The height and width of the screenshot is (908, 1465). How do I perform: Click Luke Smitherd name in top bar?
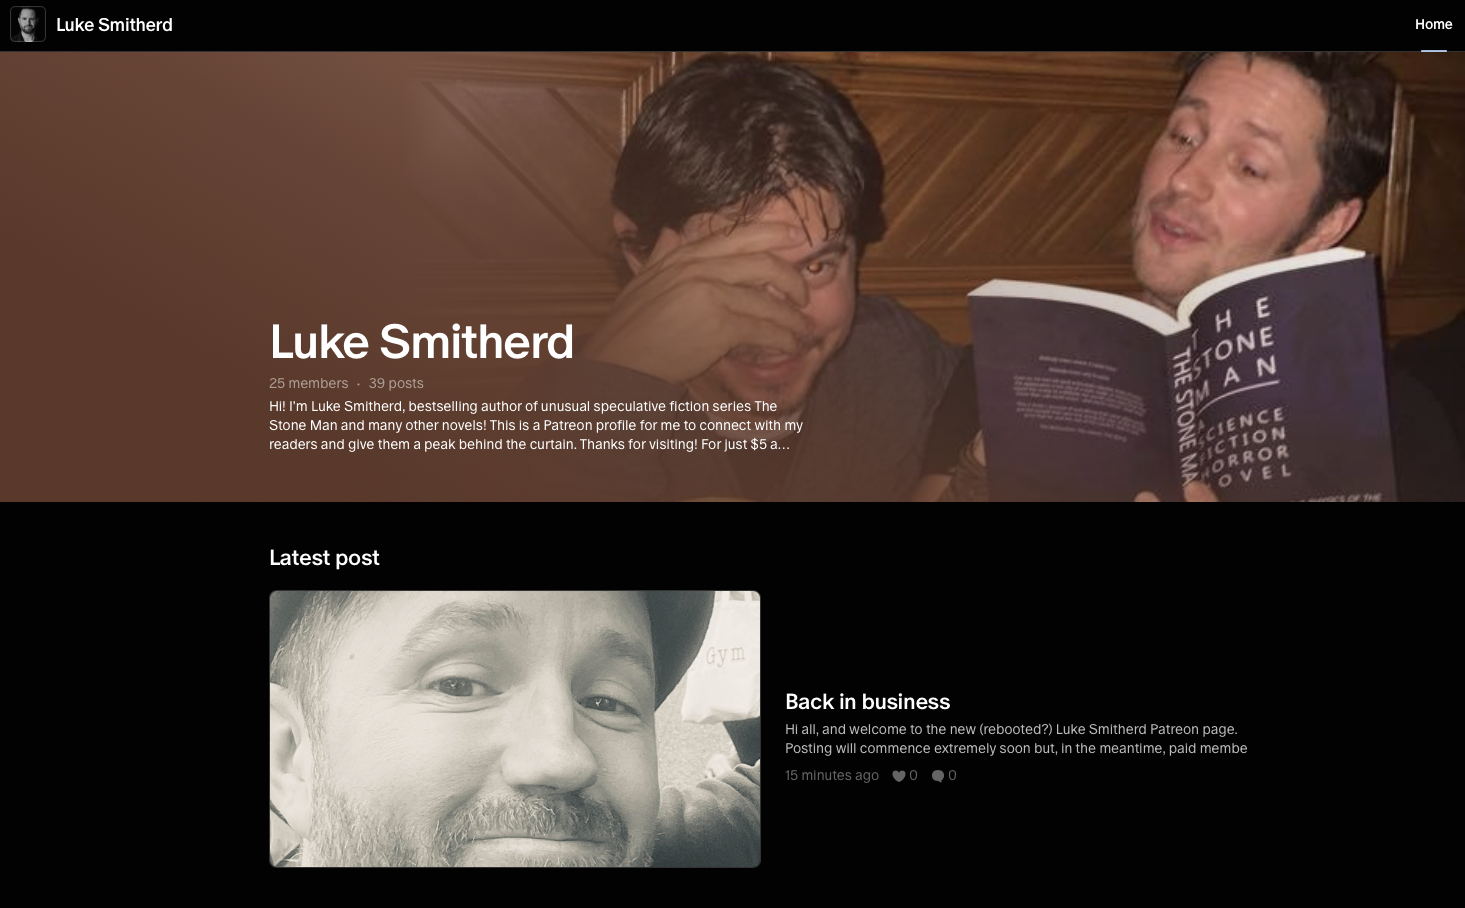(x=114, y=24)
